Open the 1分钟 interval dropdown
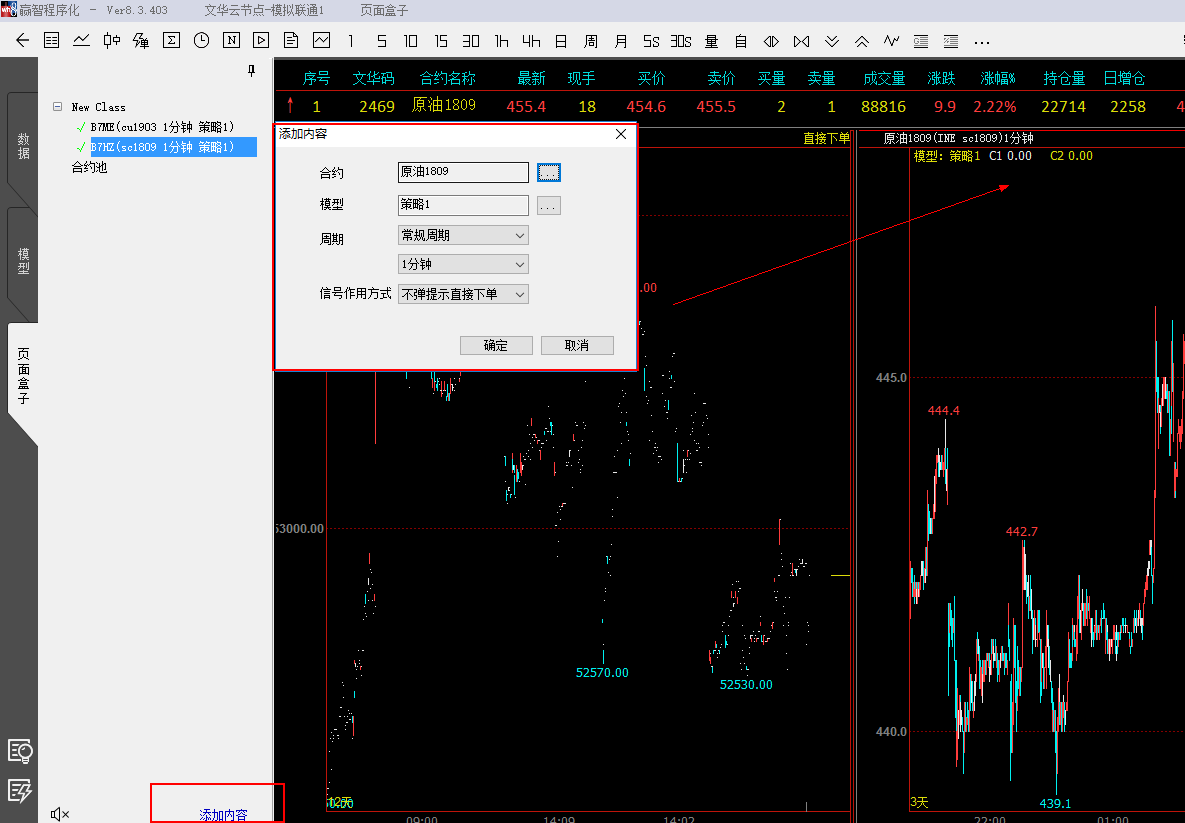Viewport: 1185px width, 823px height. click(462, 264)
